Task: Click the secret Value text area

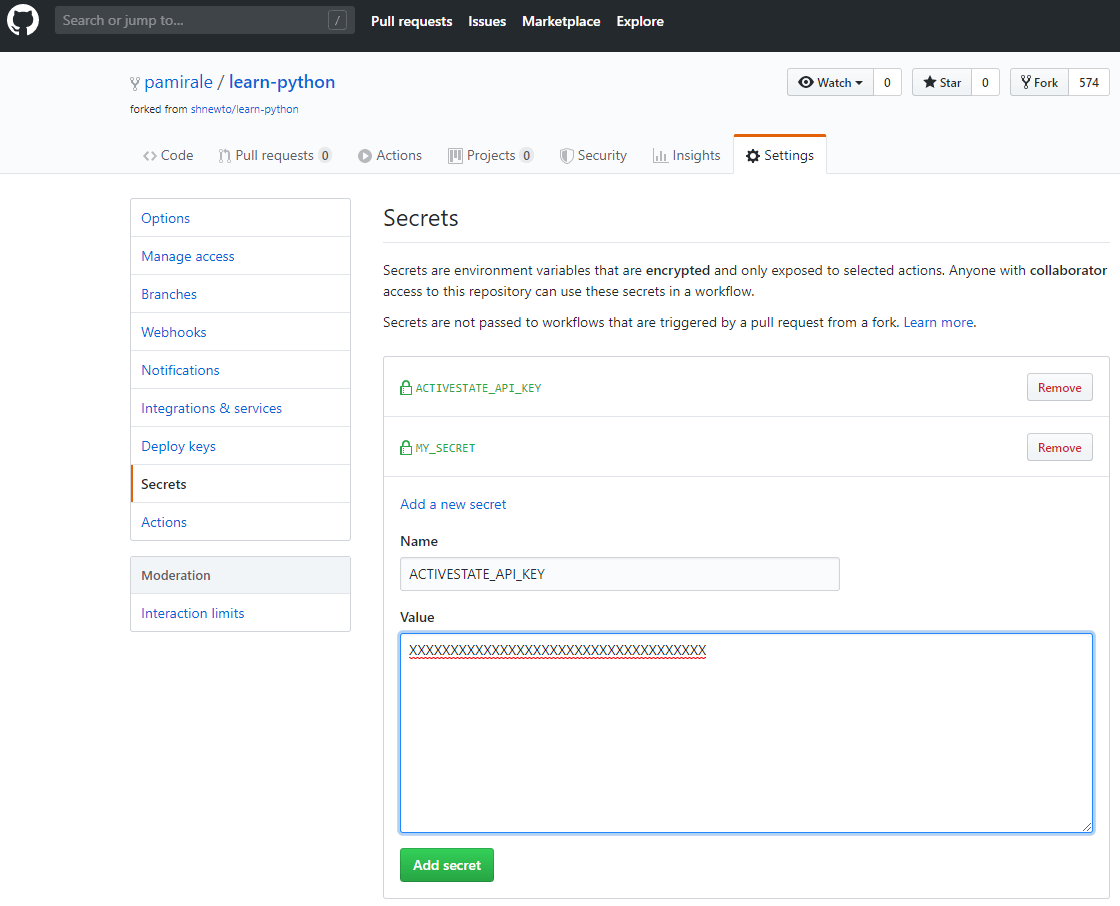Action: pos(746,732)
